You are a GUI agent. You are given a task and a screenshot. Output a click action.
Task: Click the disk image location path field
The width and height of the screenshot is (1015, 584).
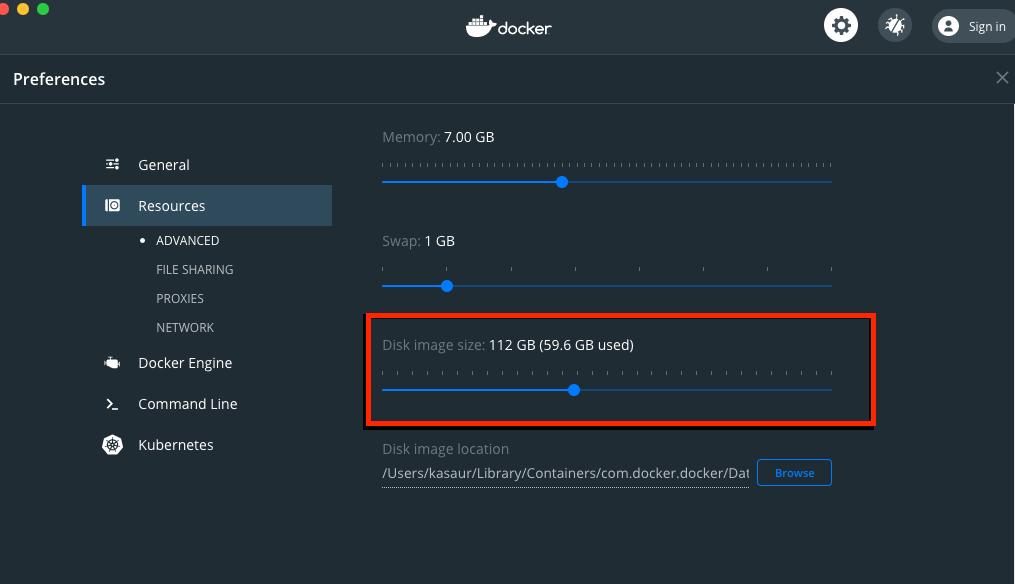565,472
